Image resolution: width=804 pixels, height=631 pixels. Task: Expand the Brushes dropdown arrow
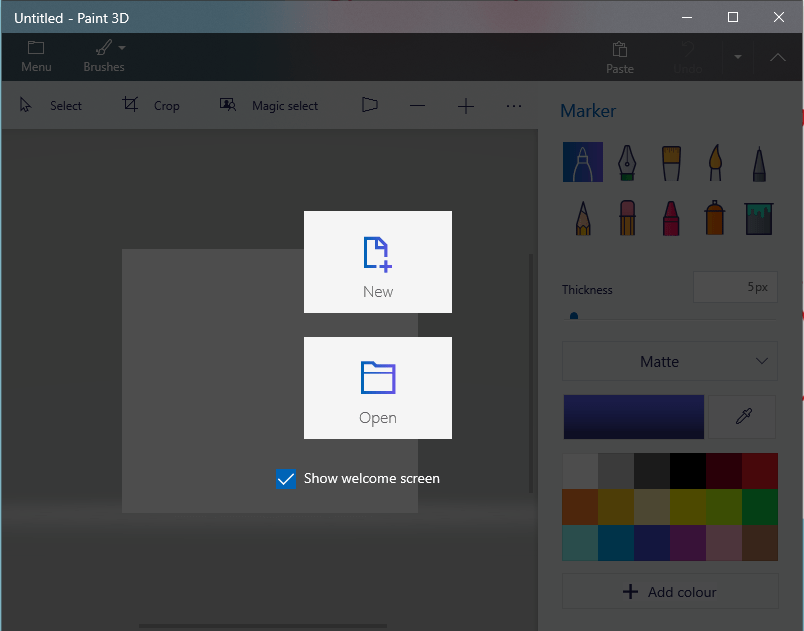pos(122,47)
